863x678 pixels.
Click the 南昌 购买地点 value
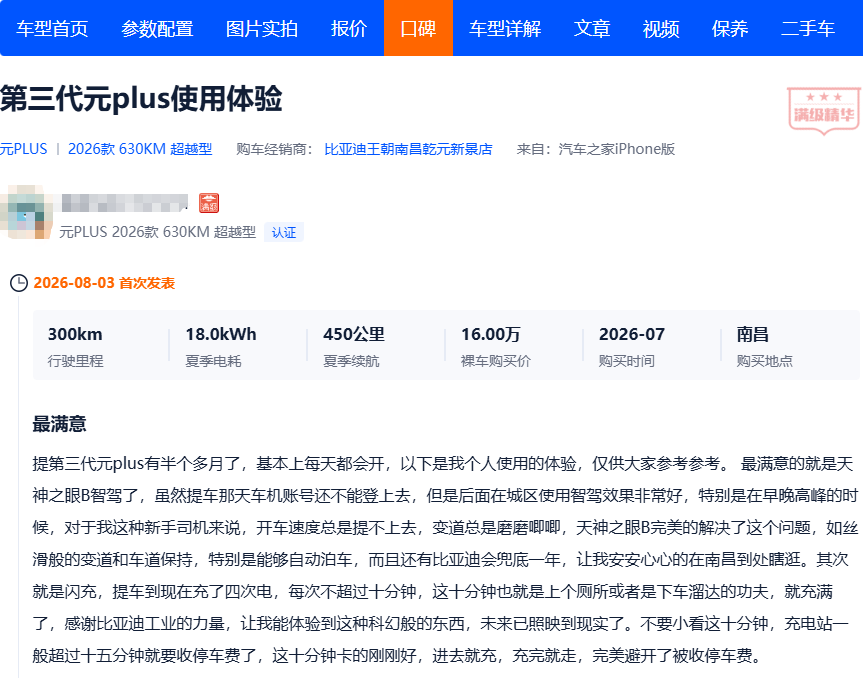[x=752, y=334]
